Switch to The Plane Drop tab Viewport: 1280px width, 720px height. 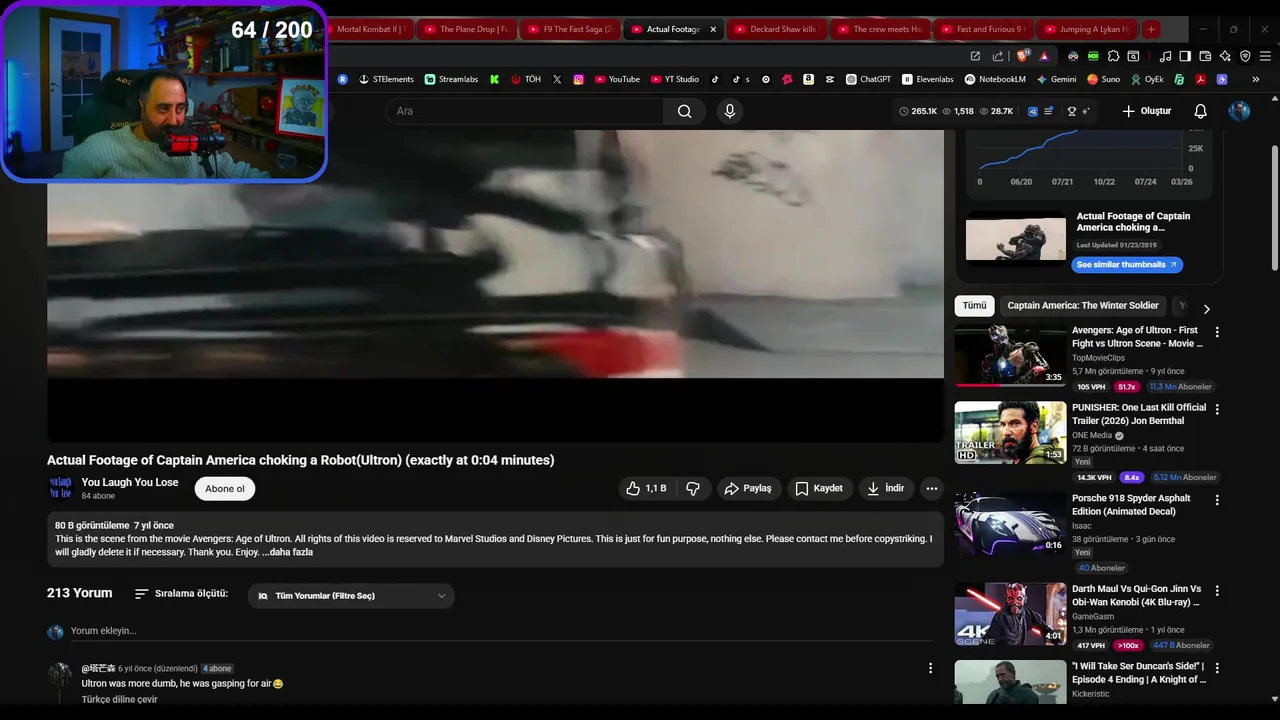point(466,29)
